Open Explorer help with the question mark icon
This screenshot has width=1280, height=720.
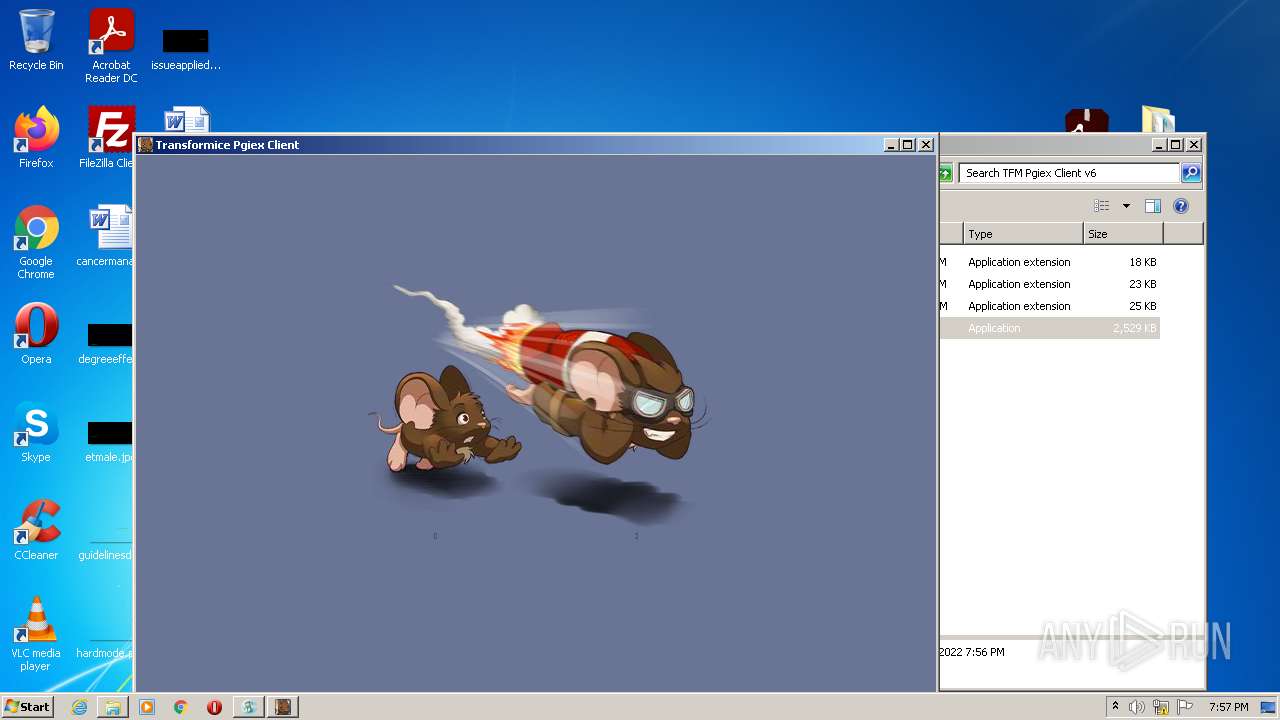pos(1181,206)
